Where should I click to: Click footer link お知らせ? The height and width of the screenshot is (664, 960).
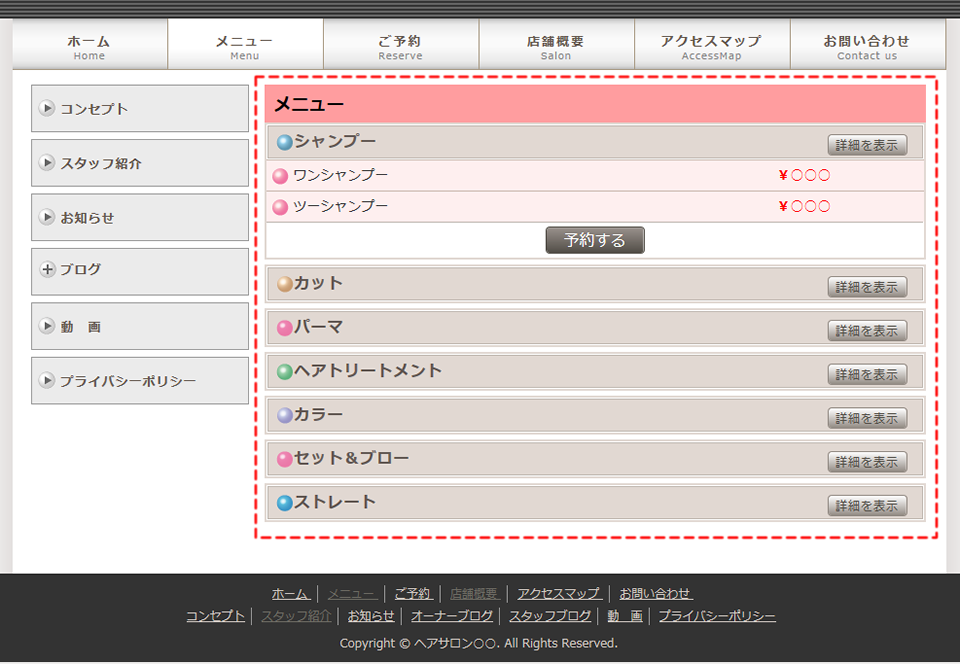(x=371, y=616)
